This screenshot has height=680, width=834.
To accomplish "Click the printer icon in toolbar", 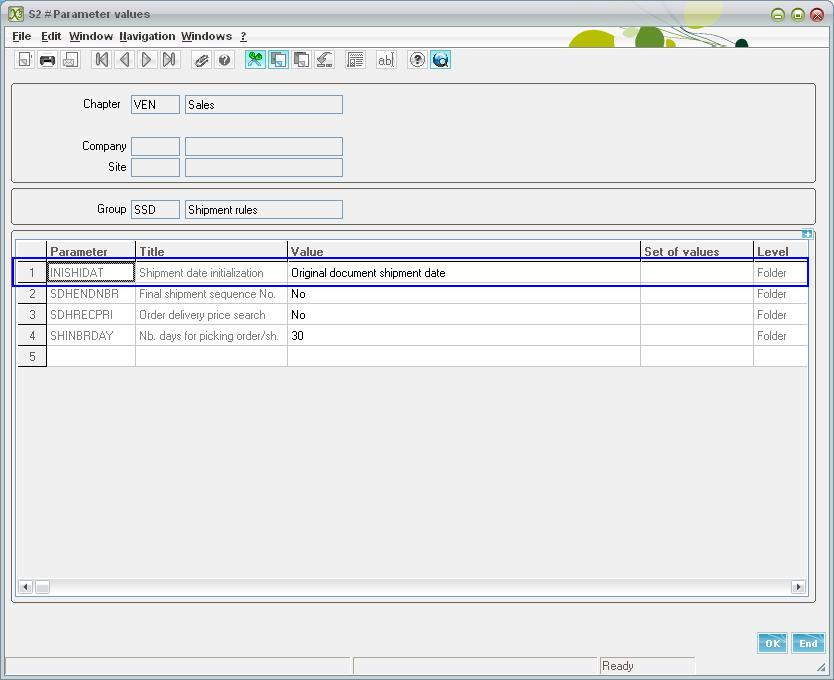I will [47, 60].
